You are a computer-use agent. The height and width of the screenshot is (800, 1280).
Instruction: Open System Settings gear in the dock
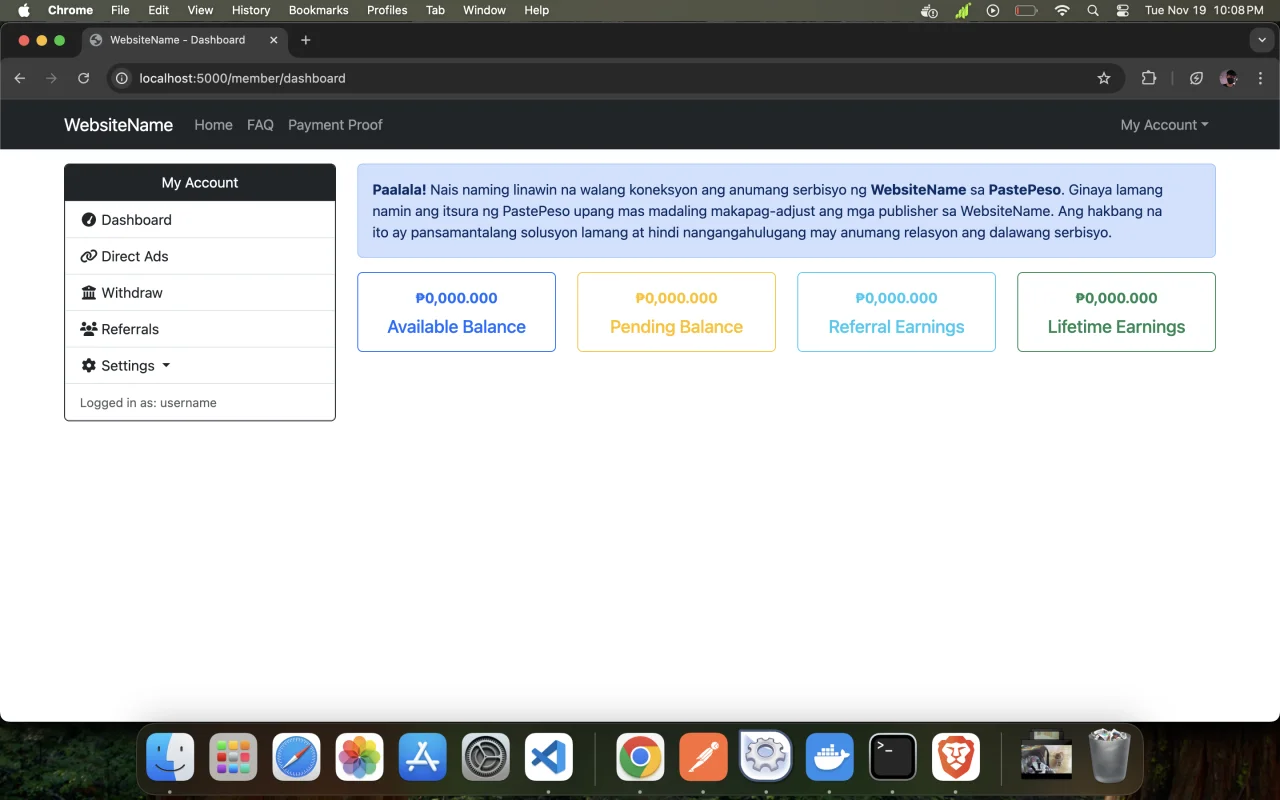pos(486,757)
